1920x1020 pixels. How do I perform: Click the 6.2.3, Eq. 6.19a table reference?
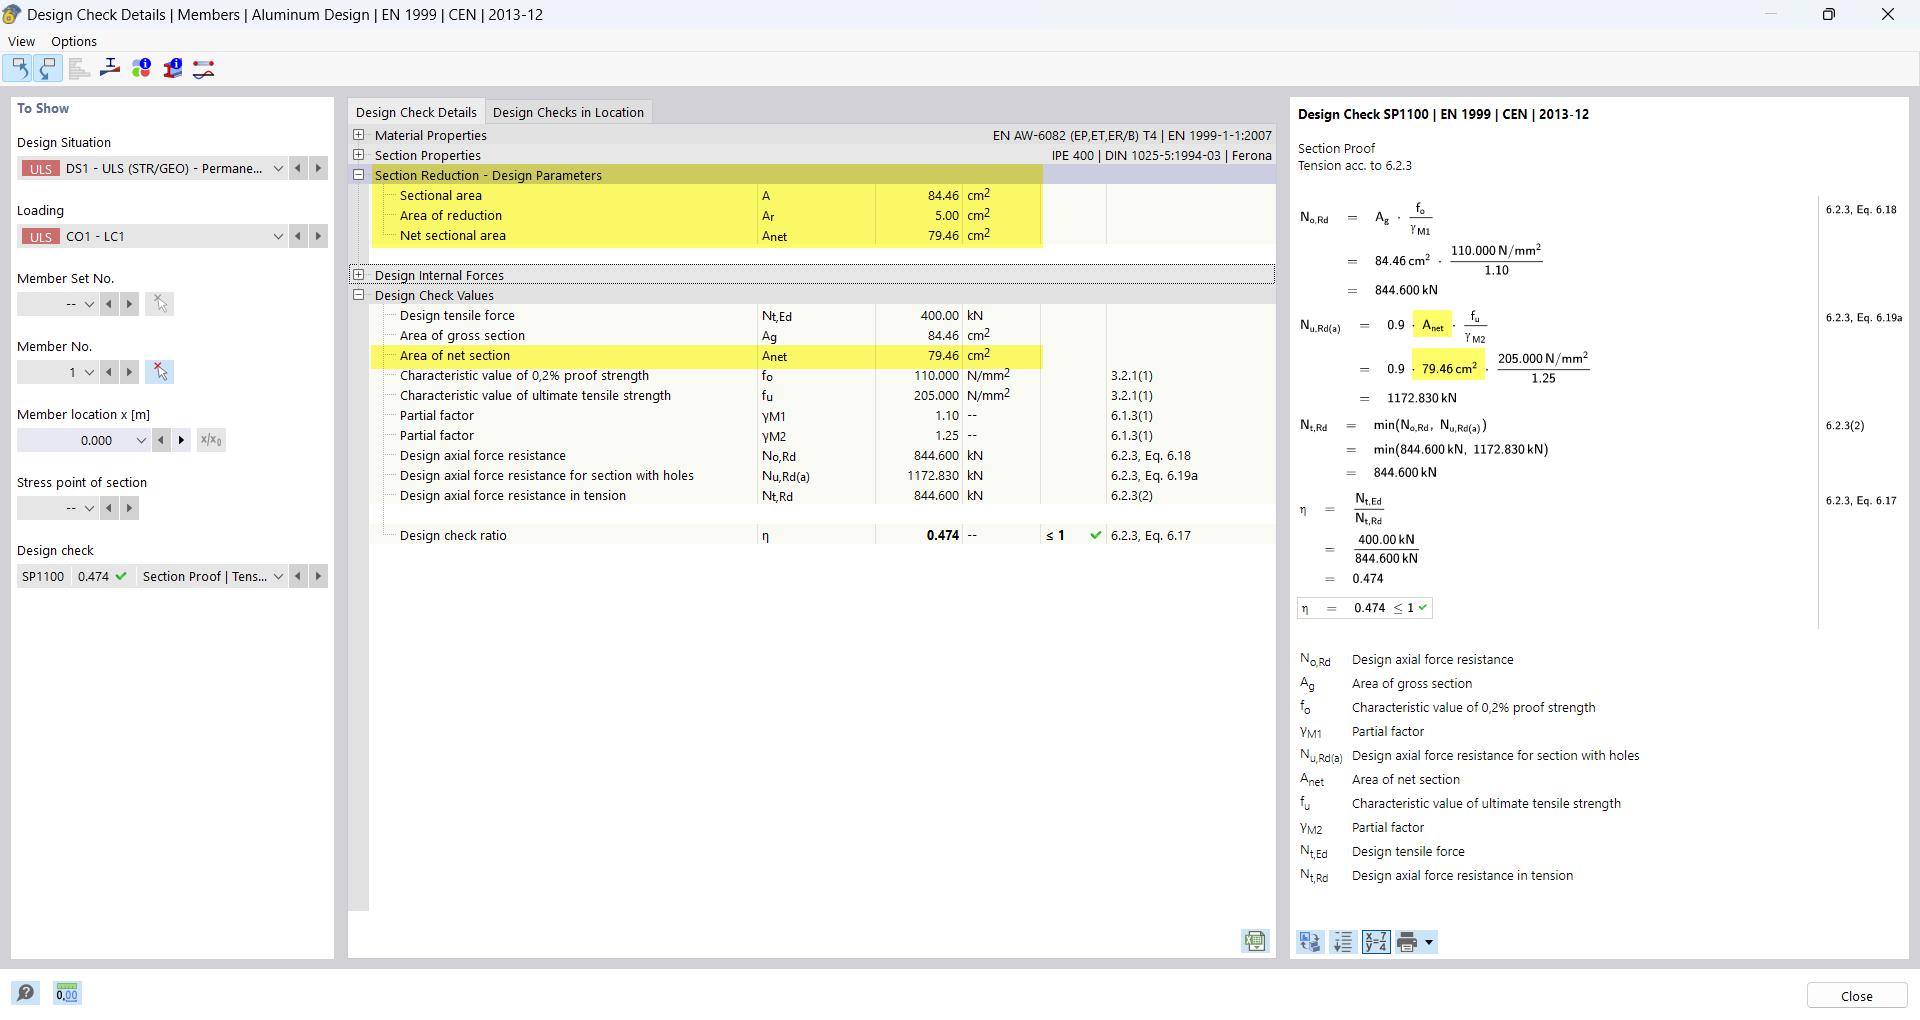click(1154, 476)
